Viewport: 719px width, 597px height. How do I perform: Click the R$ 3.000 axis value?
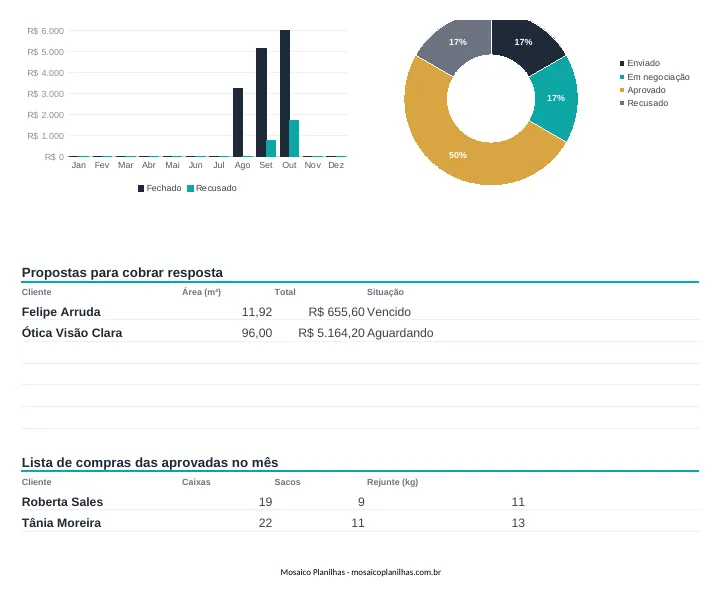[45, 94]
